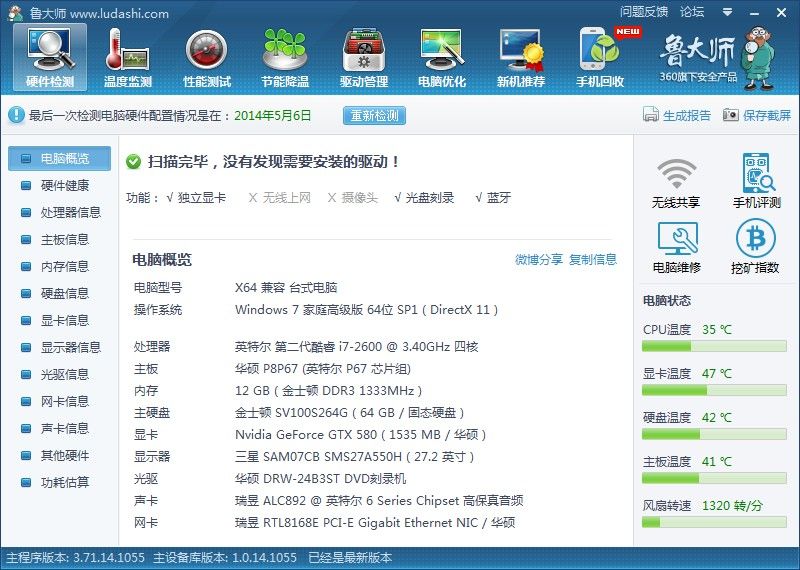The width and height of the screenshot is (800, 570).
Task: Open the 电脑优化 PC optimization icon
Action: (x=442, y=57)
